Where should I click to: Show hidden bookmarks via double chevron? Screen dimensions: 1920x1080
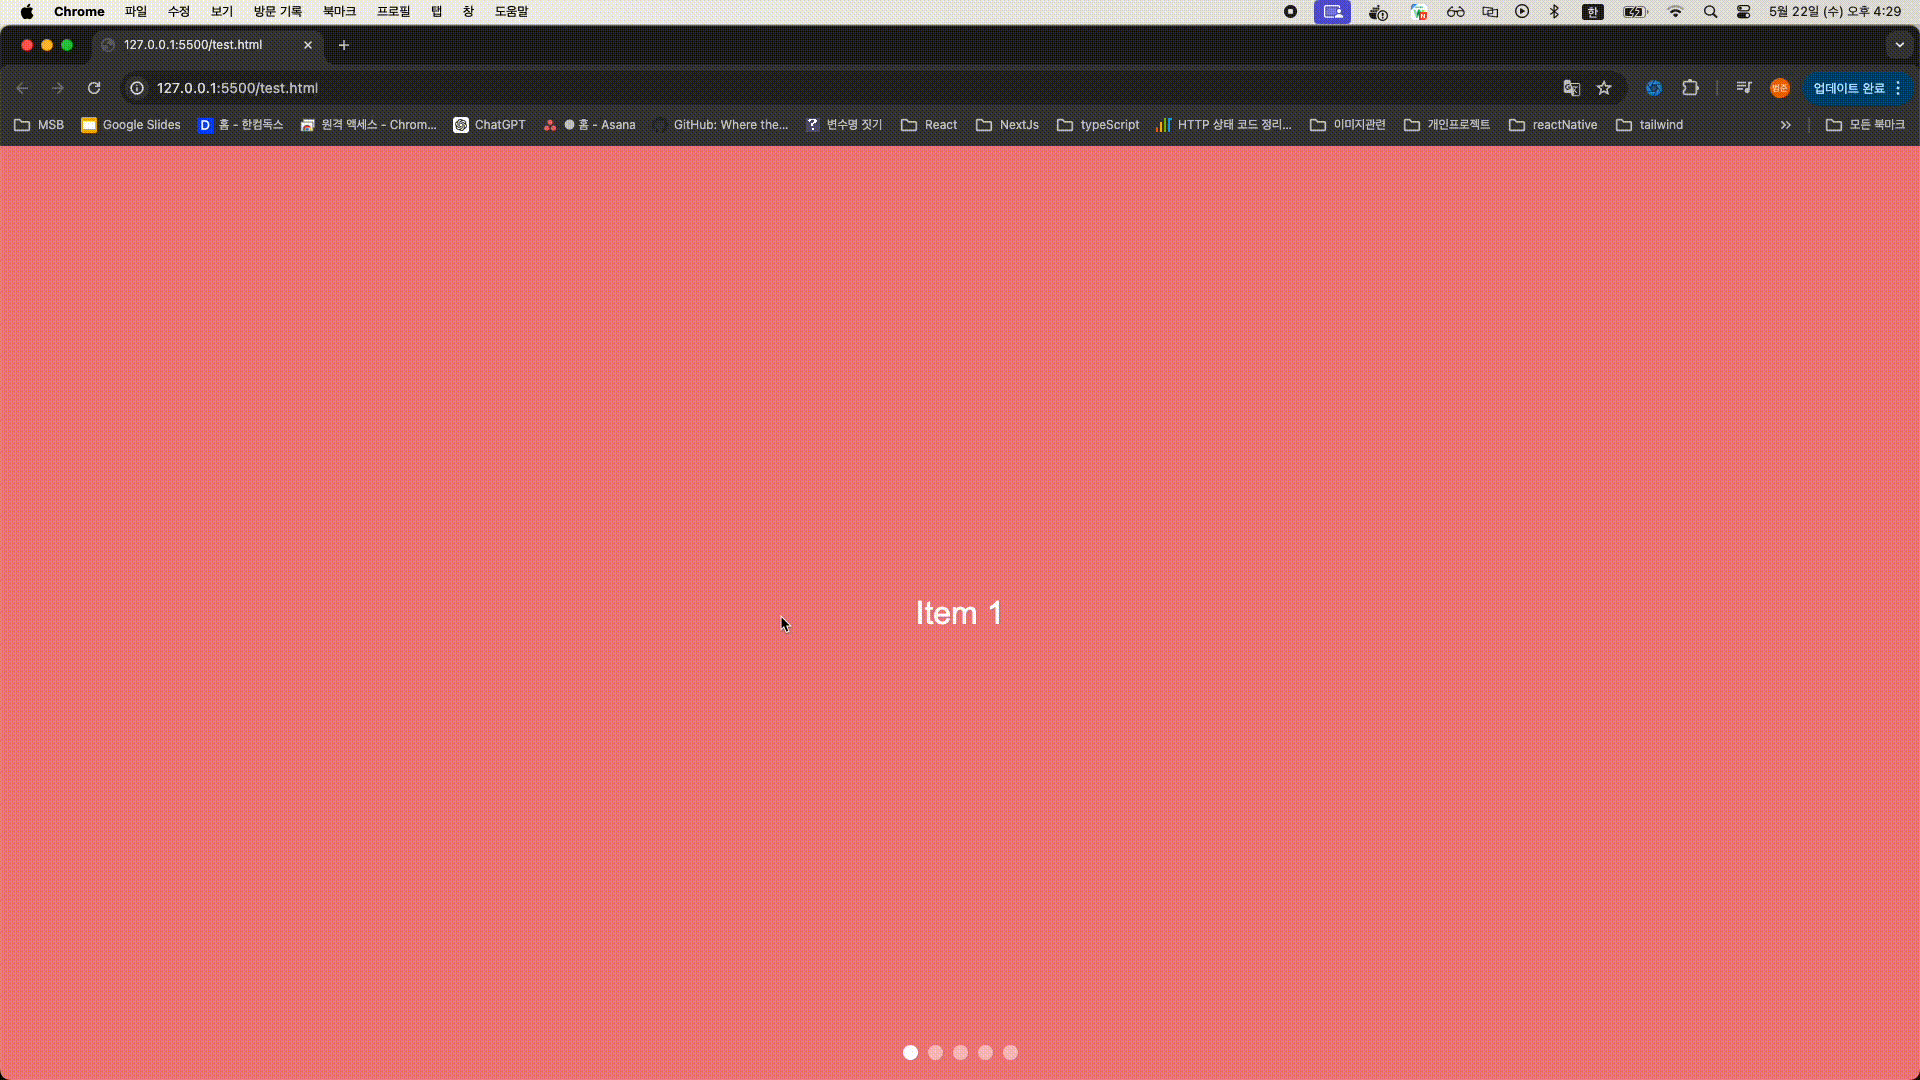pyautogui.click(x=1785, y=125)
